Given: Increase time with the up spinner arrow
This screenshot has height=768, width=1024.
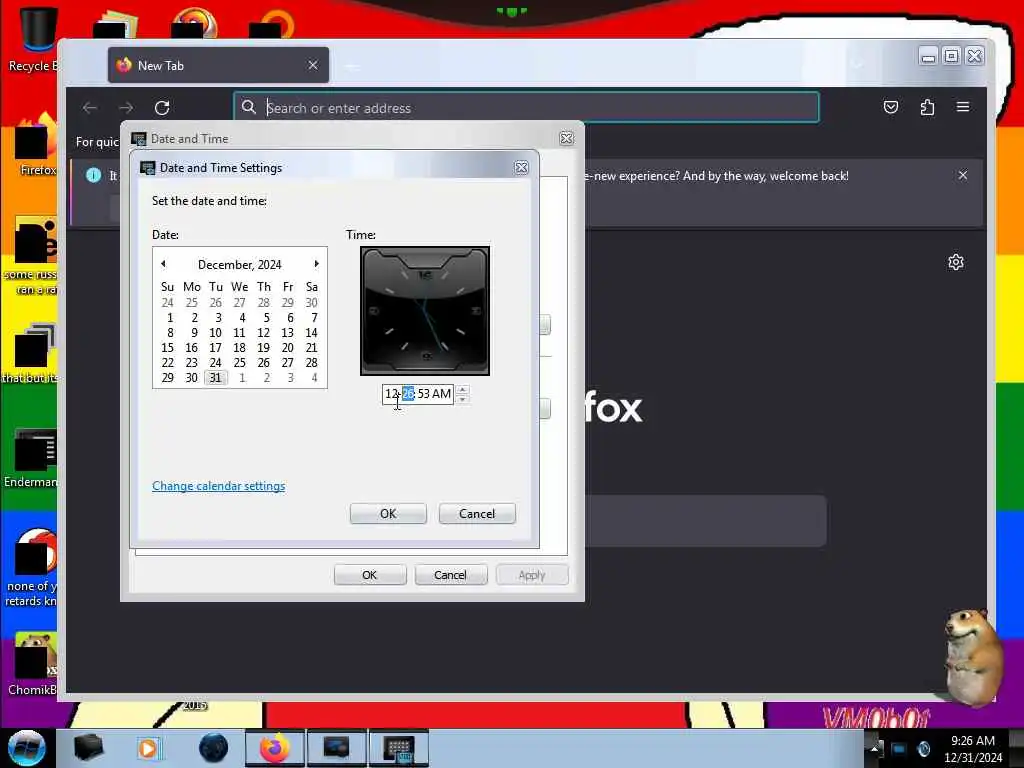Looking at the screenshot, I should coord(462,390).
